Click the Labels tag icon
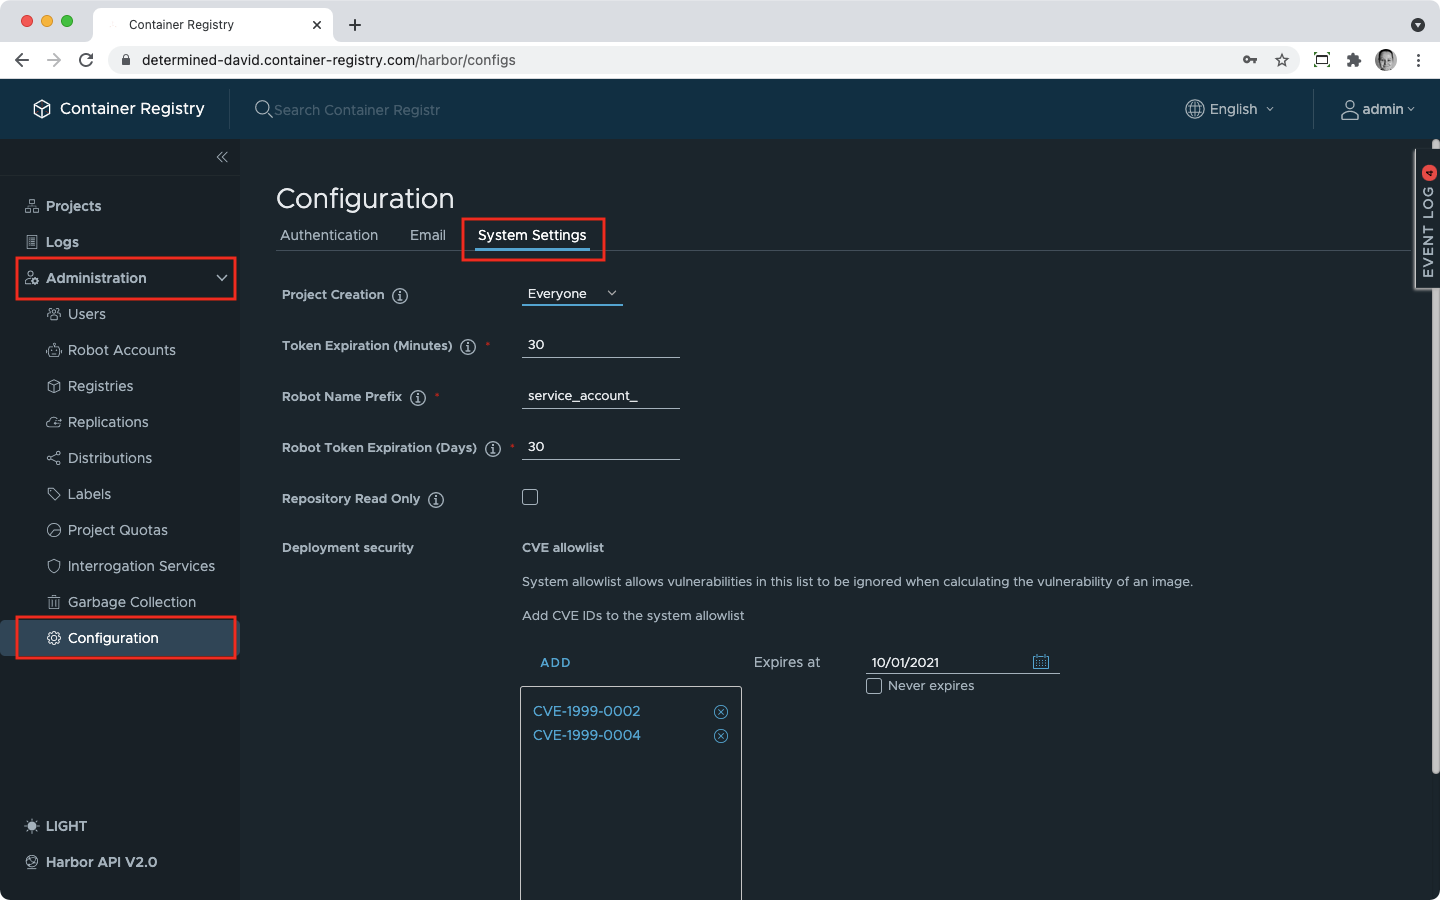The height and width of the screenshot is (900, 1440). (54, 494)
